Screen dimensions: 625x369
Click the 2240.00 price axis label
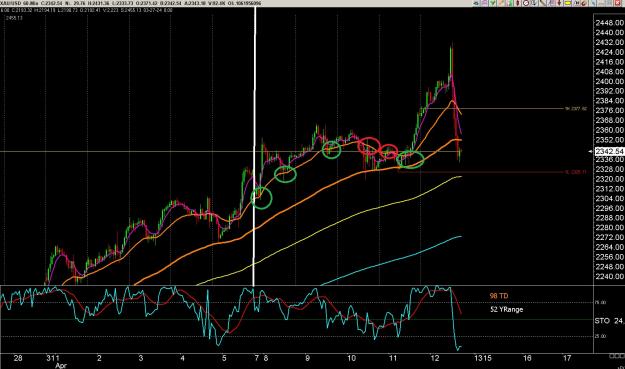609,277
